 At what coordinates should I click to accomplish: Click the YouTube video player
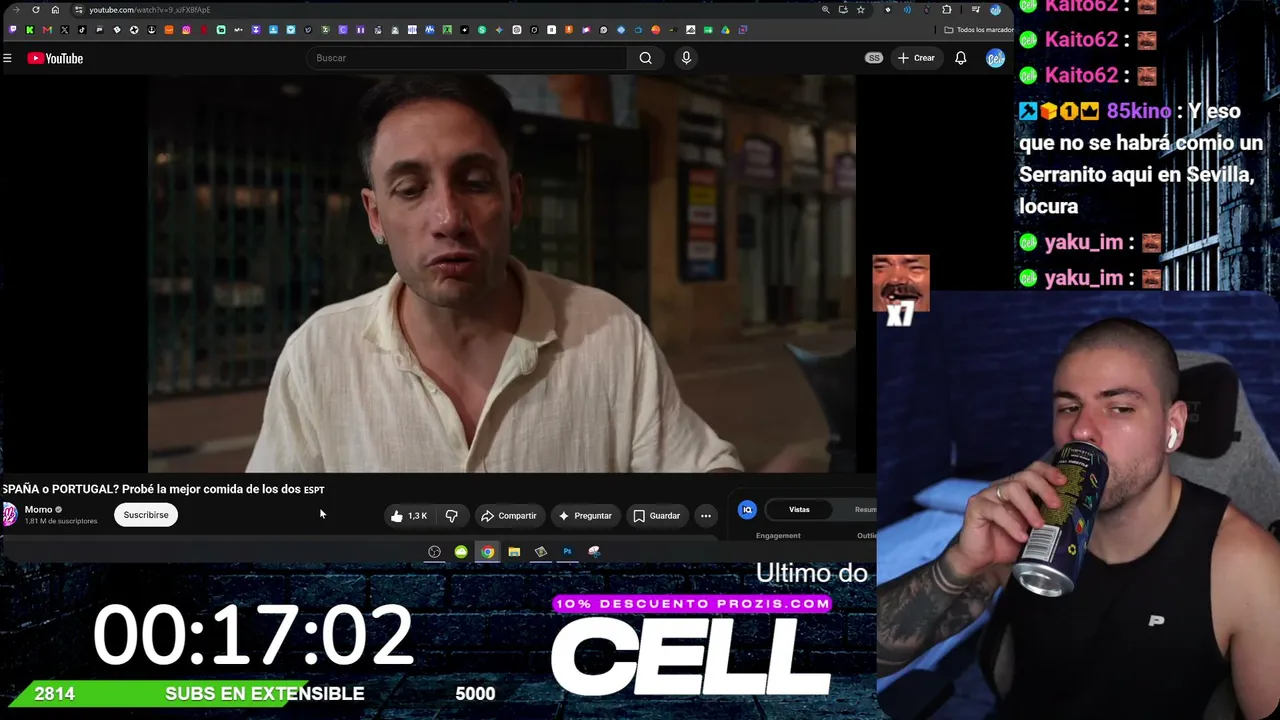[x=501, y=273]
